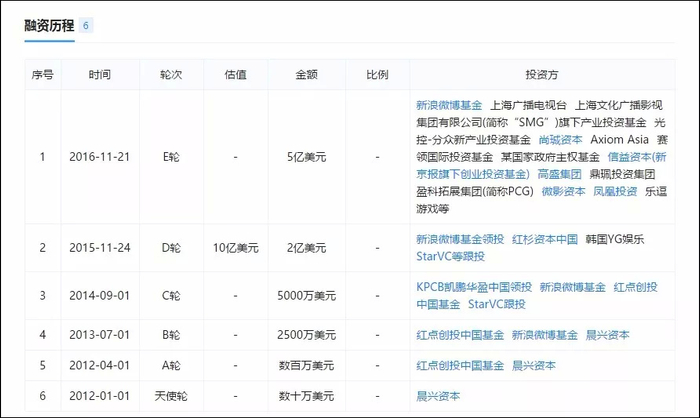Image resolution: width=700 pixels, height=418 pixels.
Task: Click the text 韩国YG娱乐
Action: tap(615, 239)
